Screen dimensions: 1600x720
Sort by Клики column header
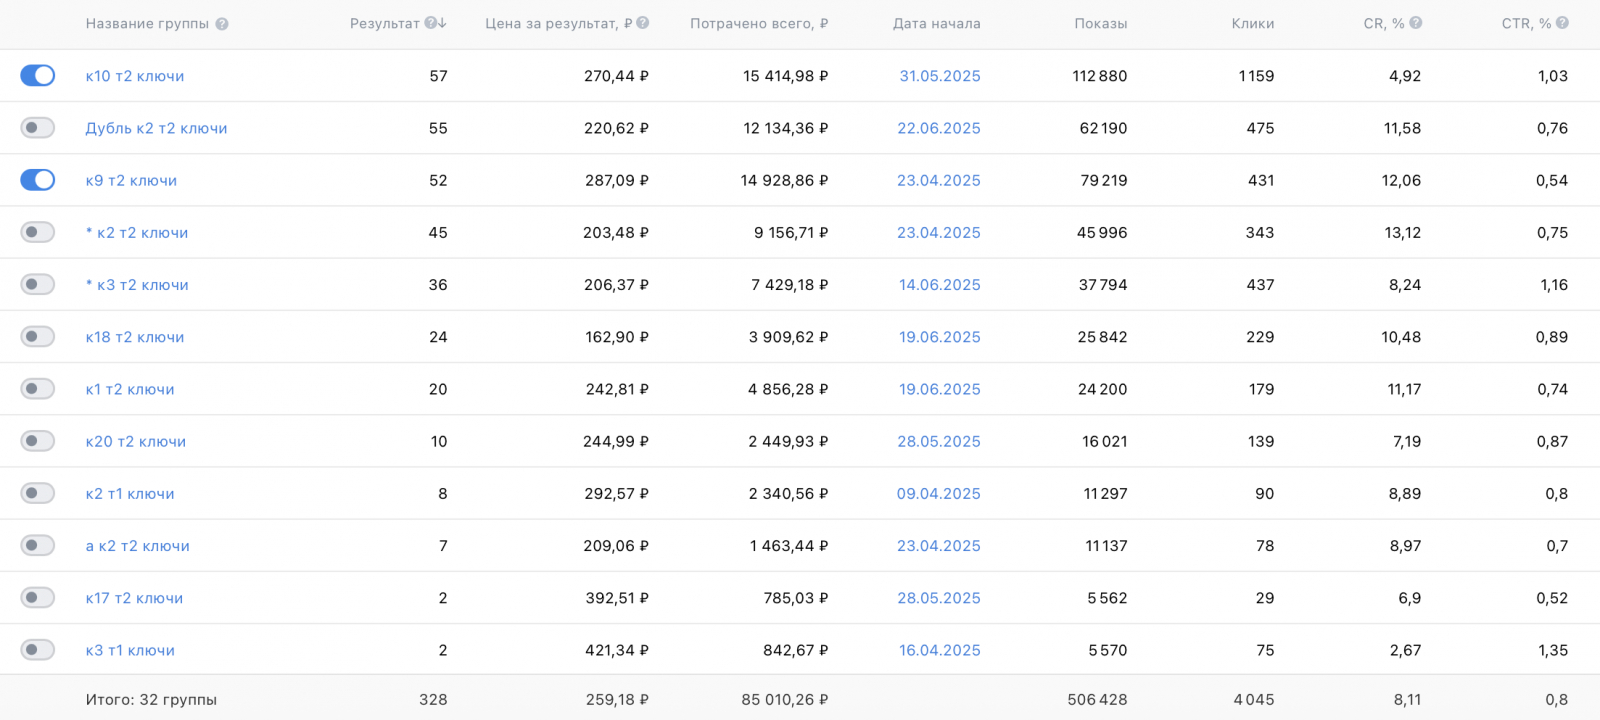[1252, 24]
